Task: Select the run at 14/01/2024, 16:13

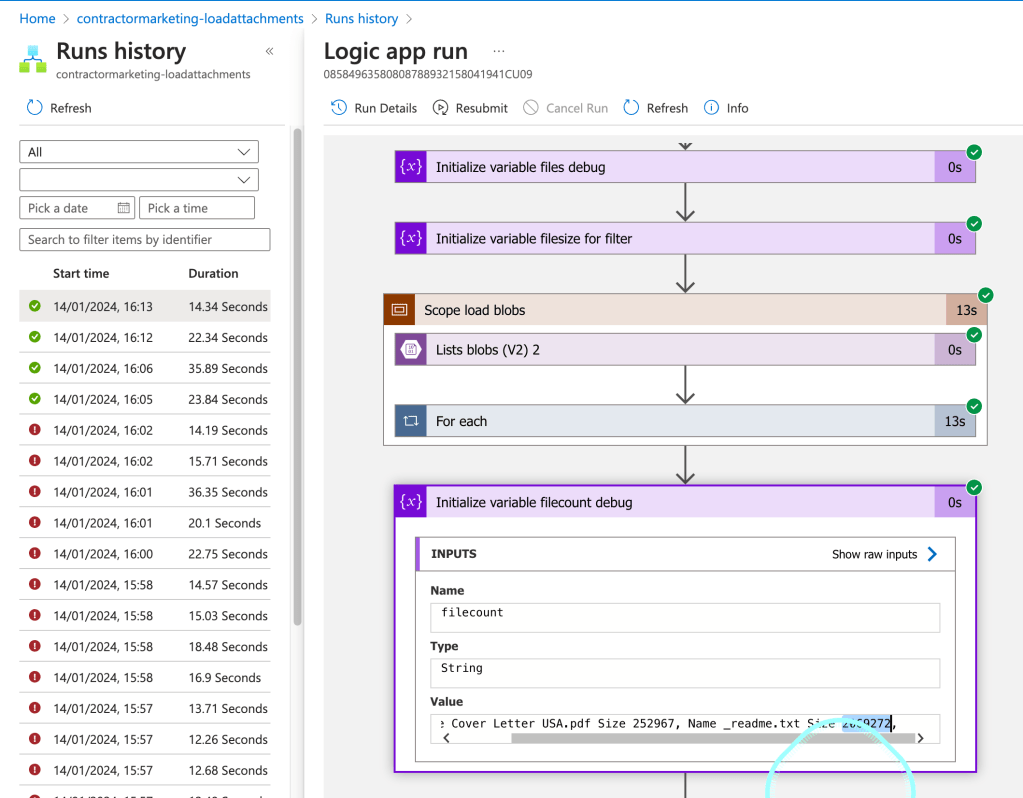Action: pos(145,306)
